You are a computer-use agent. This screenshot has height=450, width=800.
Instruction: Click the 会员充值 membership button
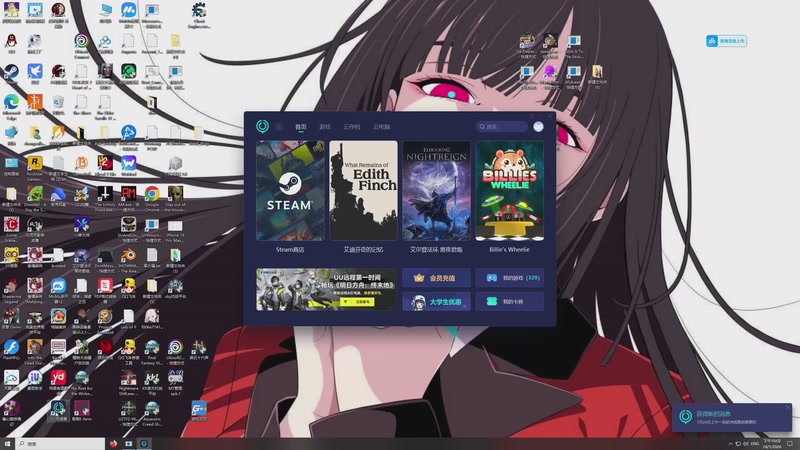point(436,278)
